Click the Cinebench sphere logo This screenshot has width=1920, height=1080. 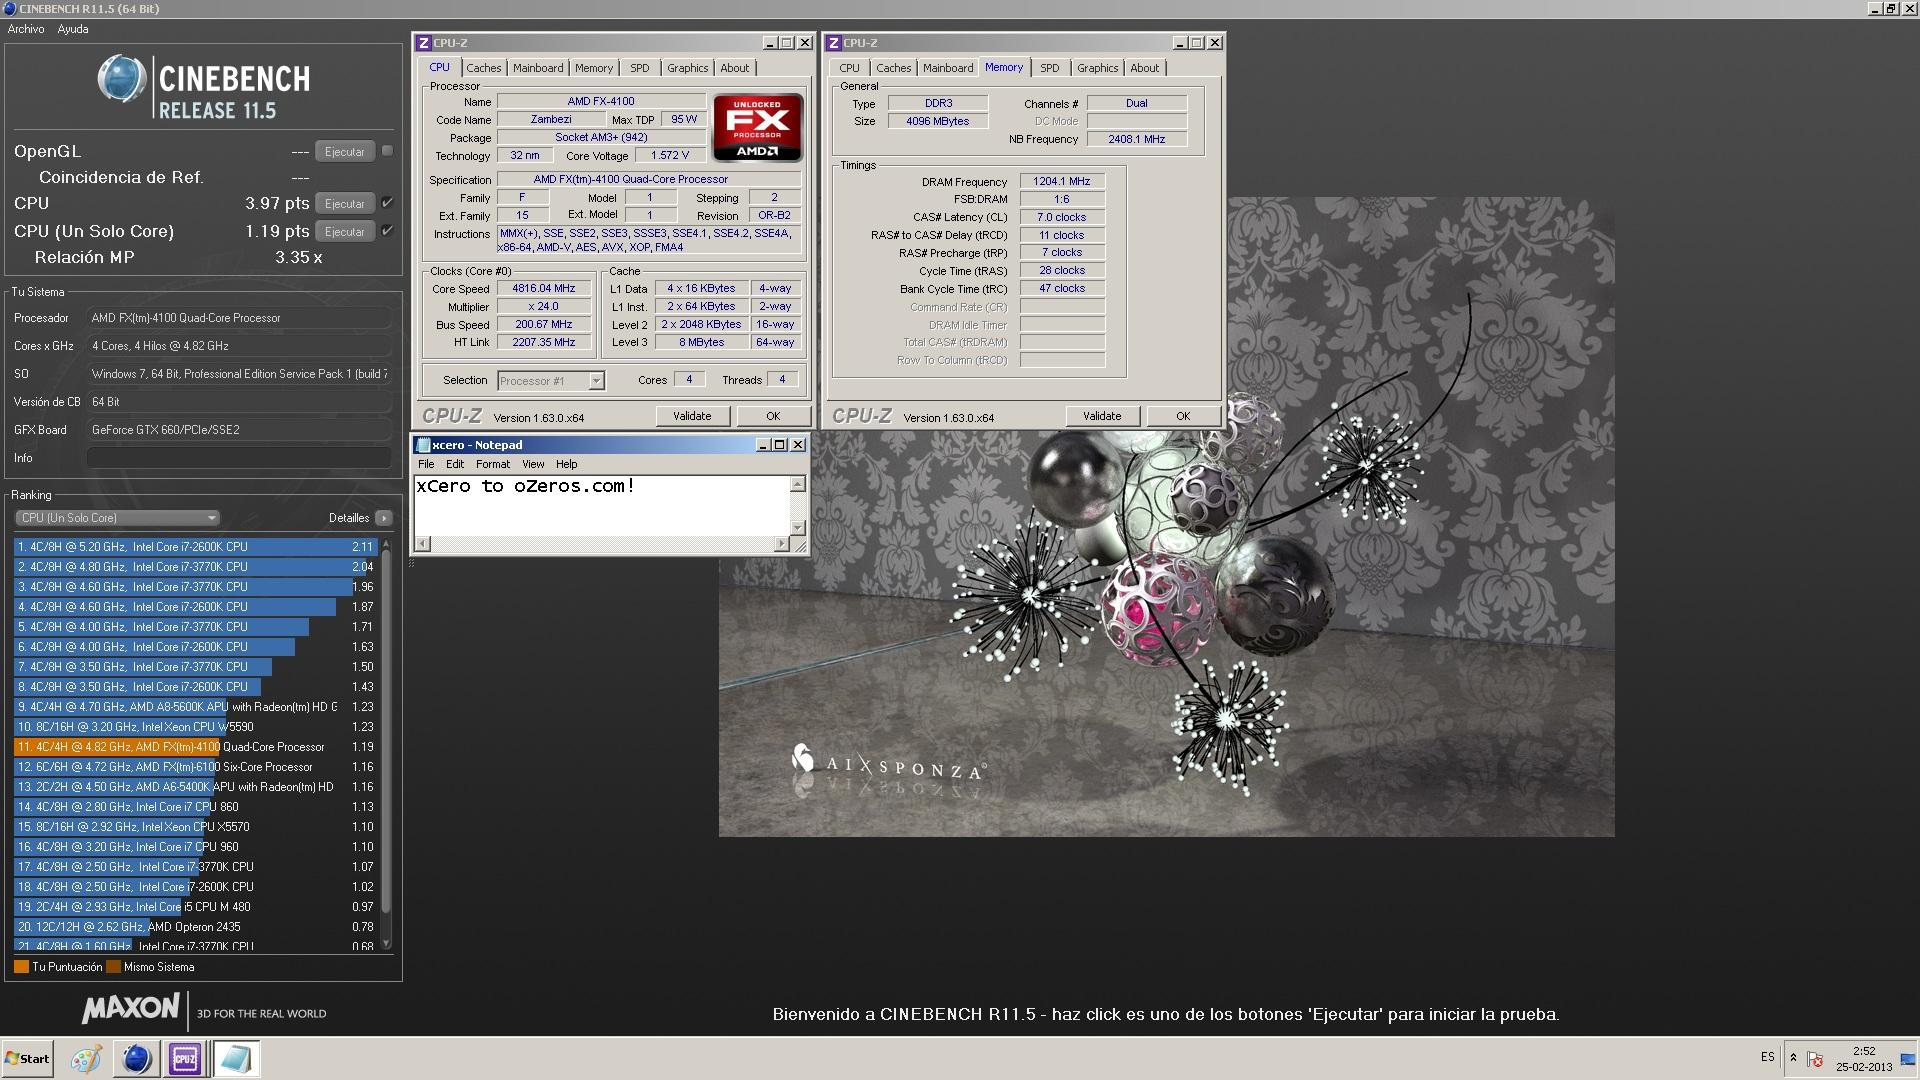point(121,79)
